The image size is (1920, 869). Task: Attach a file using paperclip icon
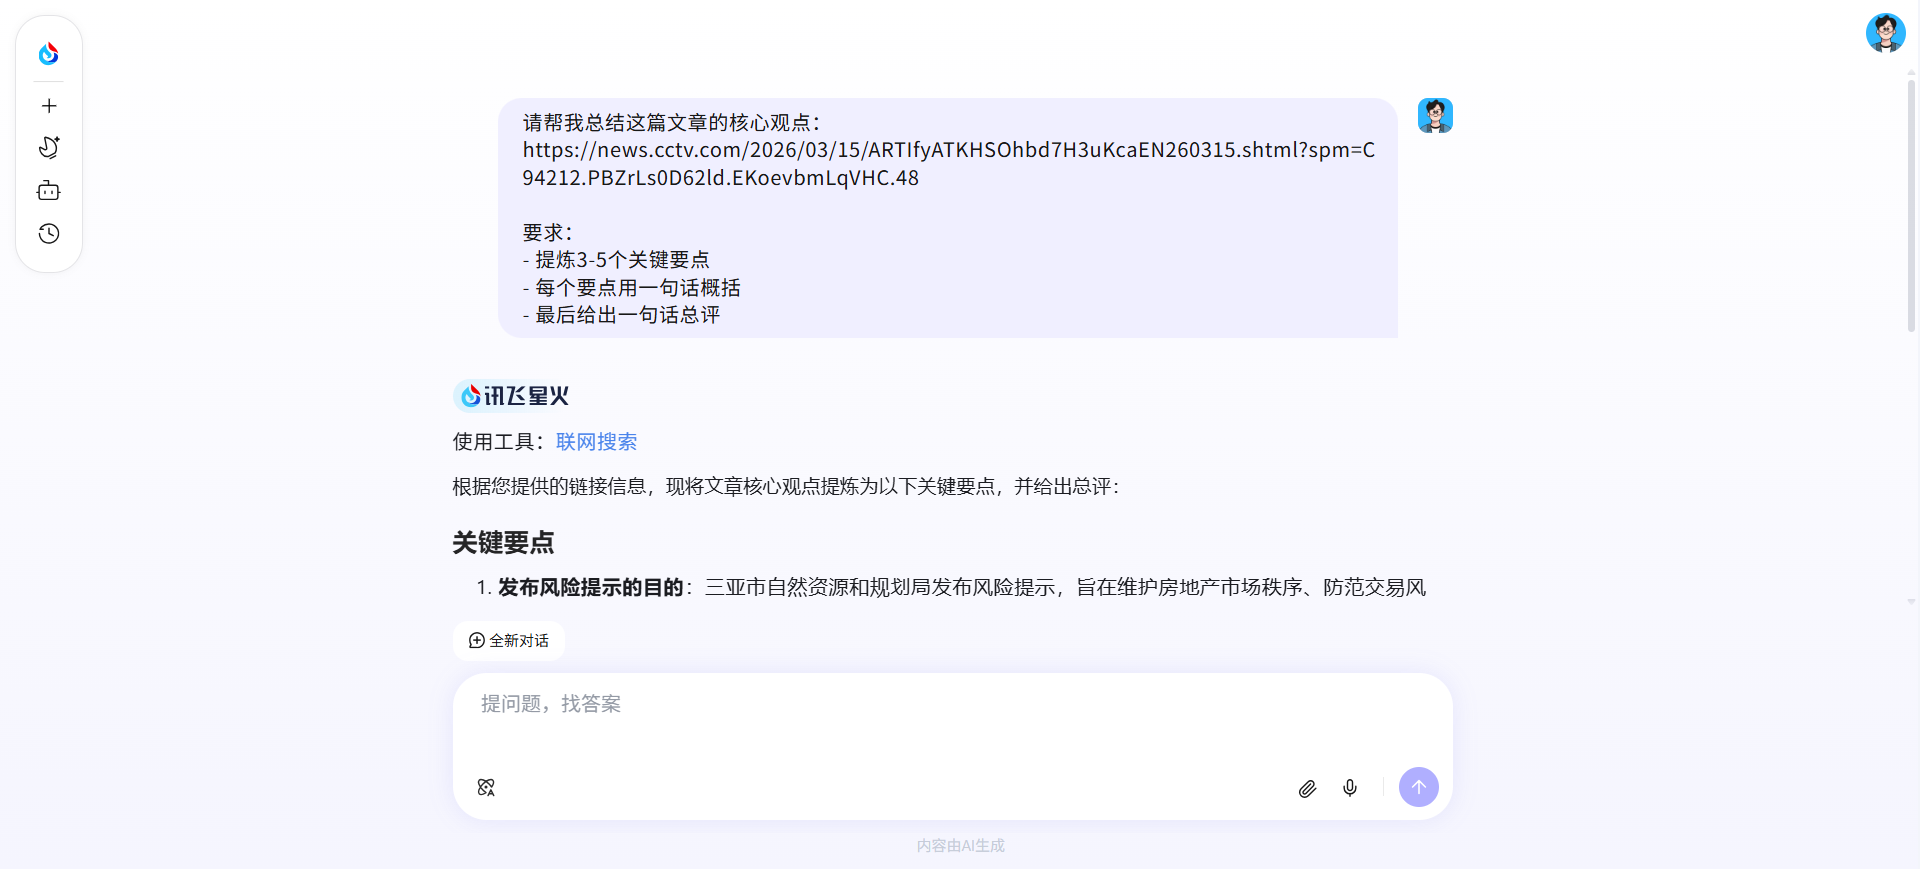[x=1307, y=788]
